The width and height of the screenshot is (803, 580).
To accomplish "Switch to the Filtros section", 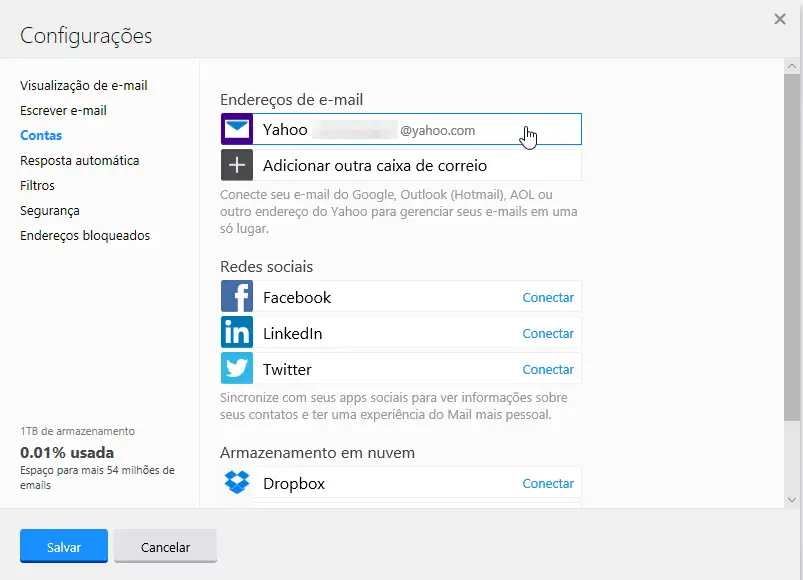I will 37,186.
